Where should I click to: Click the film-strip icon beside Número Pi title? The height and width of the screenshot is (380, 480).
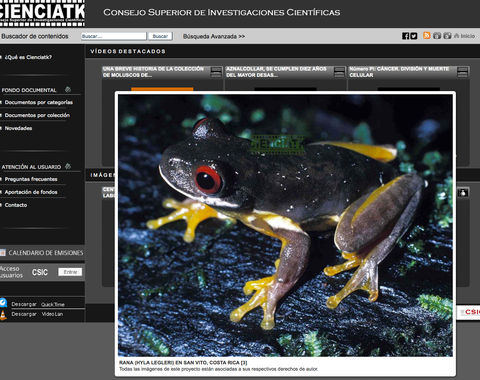point(463,72)
